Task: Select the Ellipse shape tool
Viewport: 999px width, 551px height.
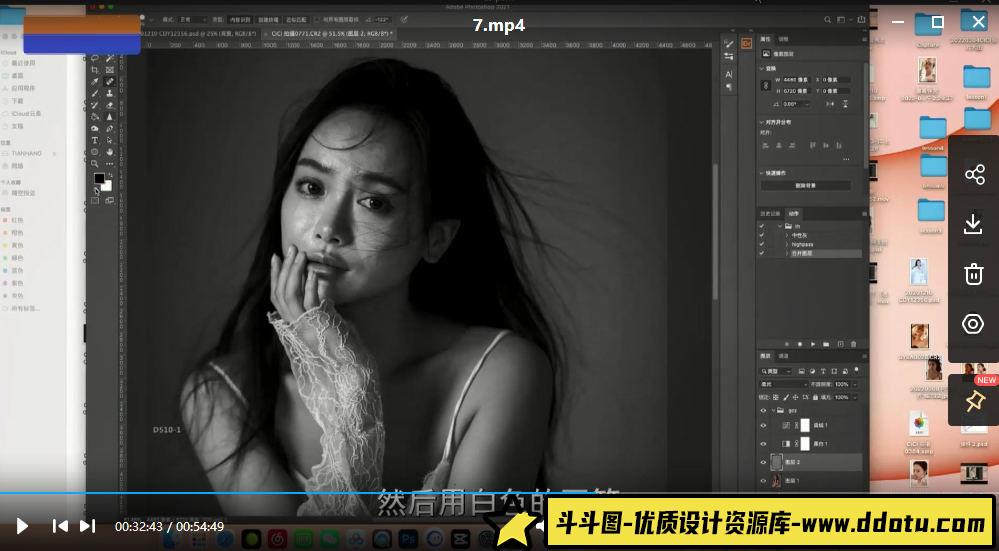Action: [94, 152]
